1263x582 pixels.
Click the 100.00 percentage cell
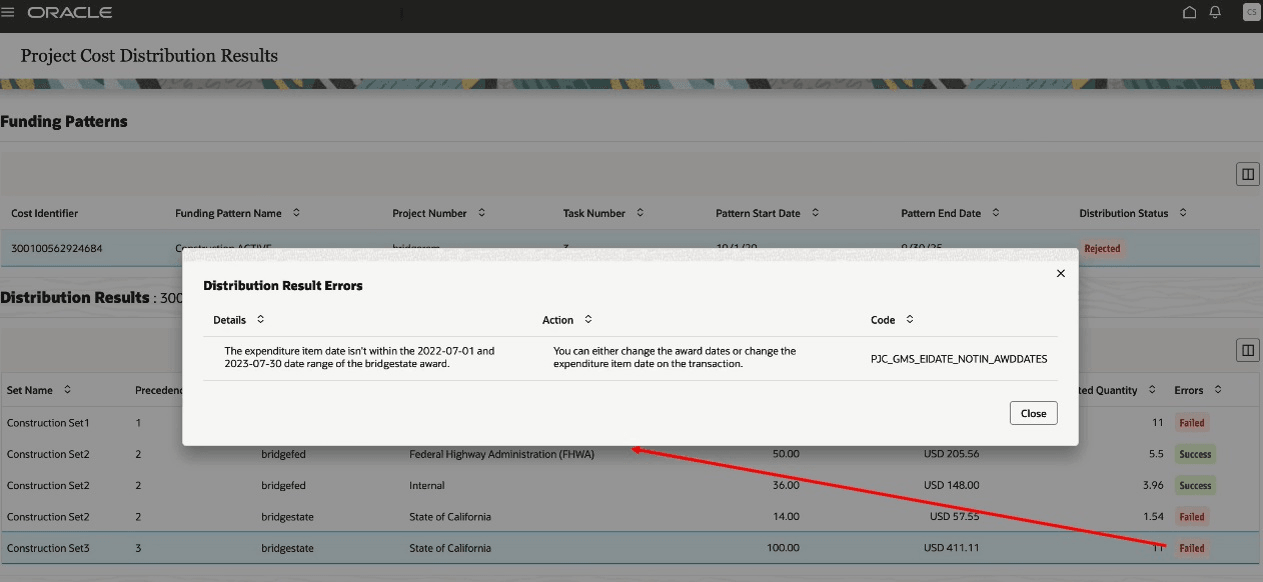point(783,548)
